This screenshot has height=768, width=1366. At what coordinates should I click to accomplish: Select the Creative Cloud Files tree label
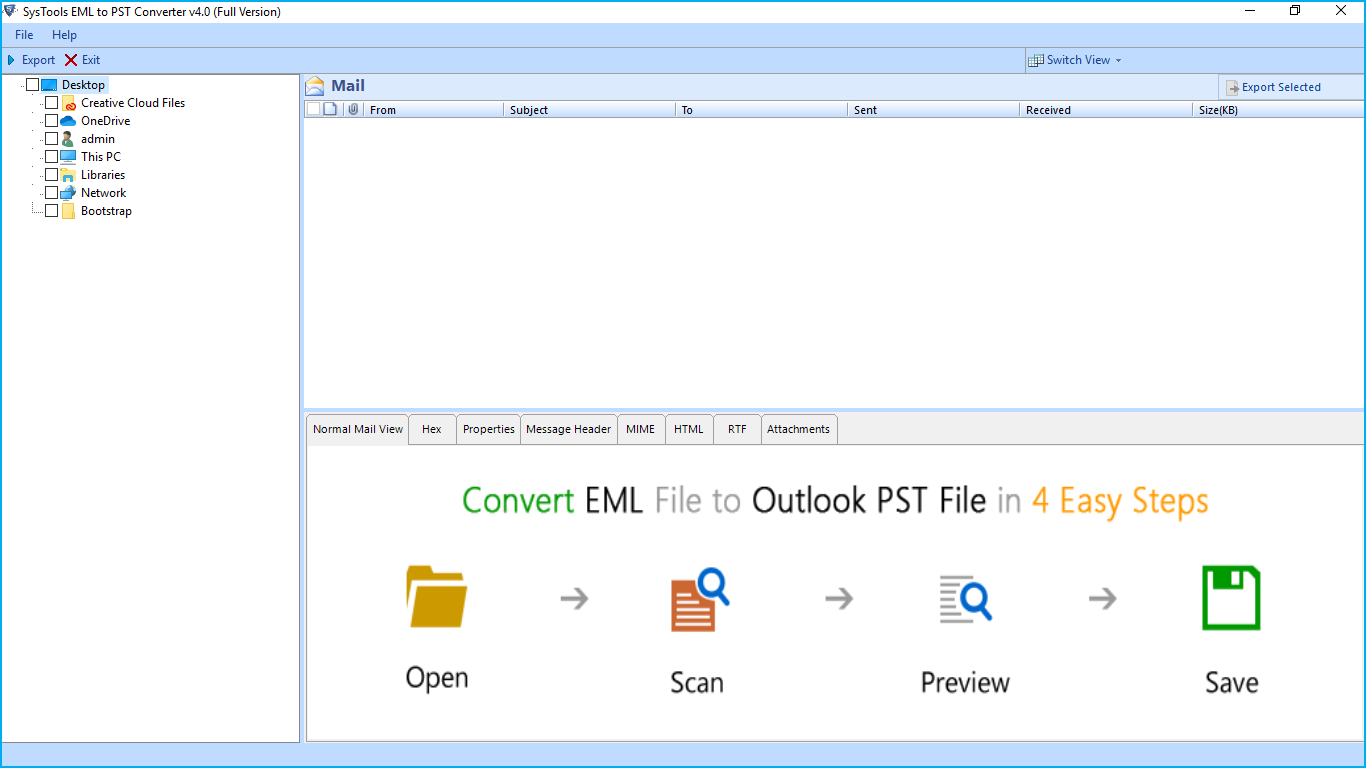pyautogui.click(x=133, y=103)
